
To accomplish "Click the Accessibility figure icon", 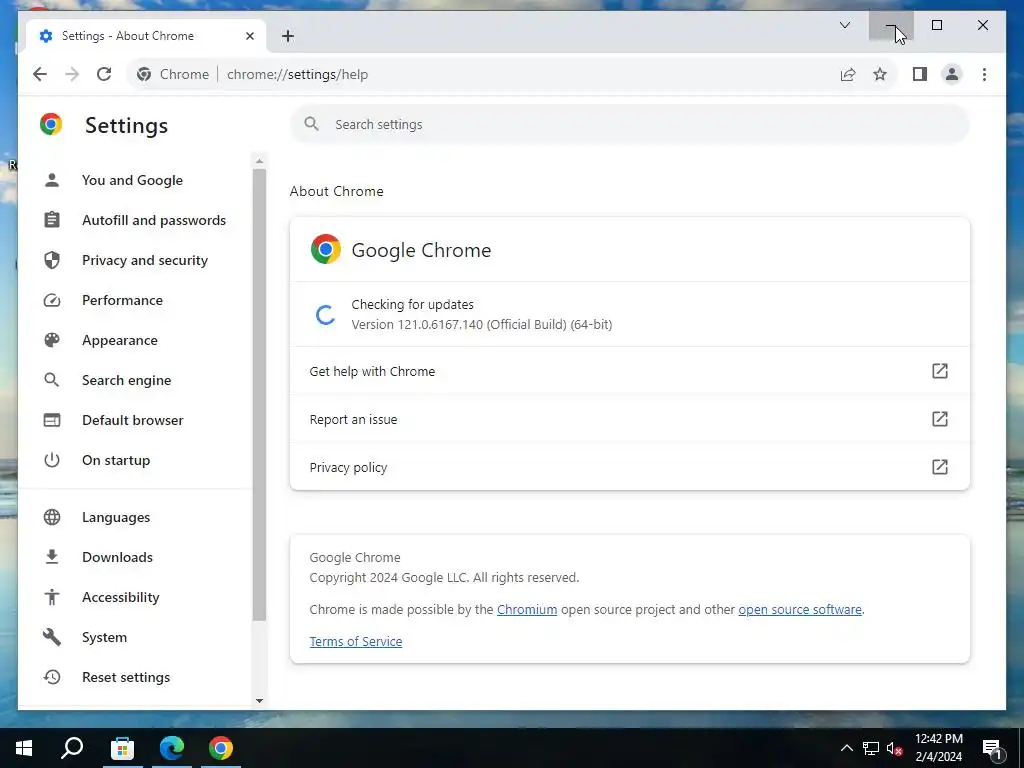I will [x=52, y=597].
